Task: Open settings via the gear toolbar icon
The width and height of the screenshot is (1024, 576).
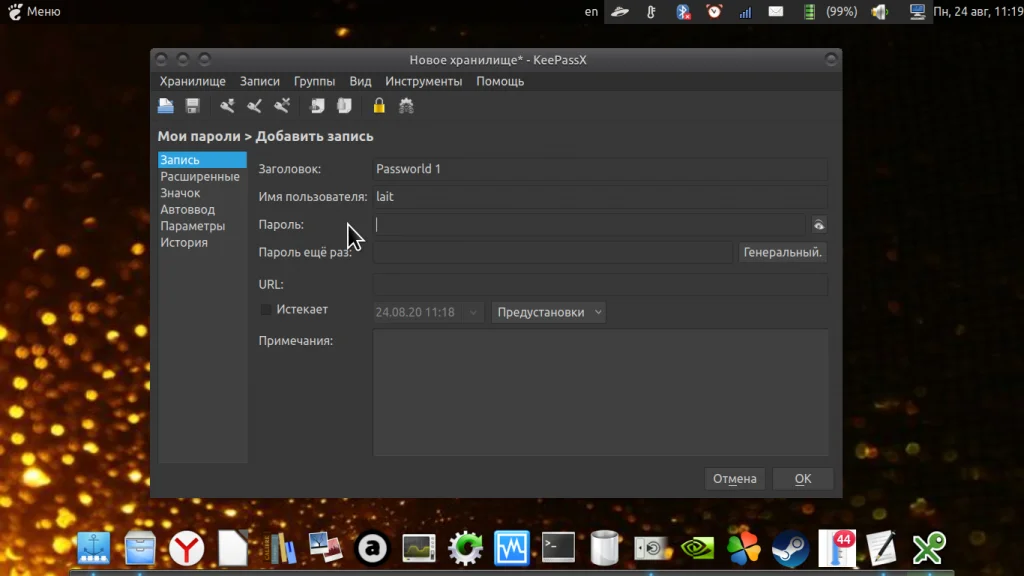Action: [x=406, y=106]
